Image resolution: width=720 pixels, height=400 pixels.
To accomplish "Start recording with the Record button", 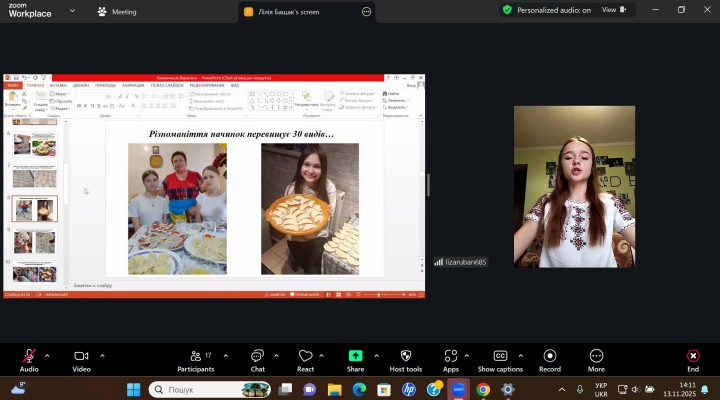I will [x=549, y=357].
